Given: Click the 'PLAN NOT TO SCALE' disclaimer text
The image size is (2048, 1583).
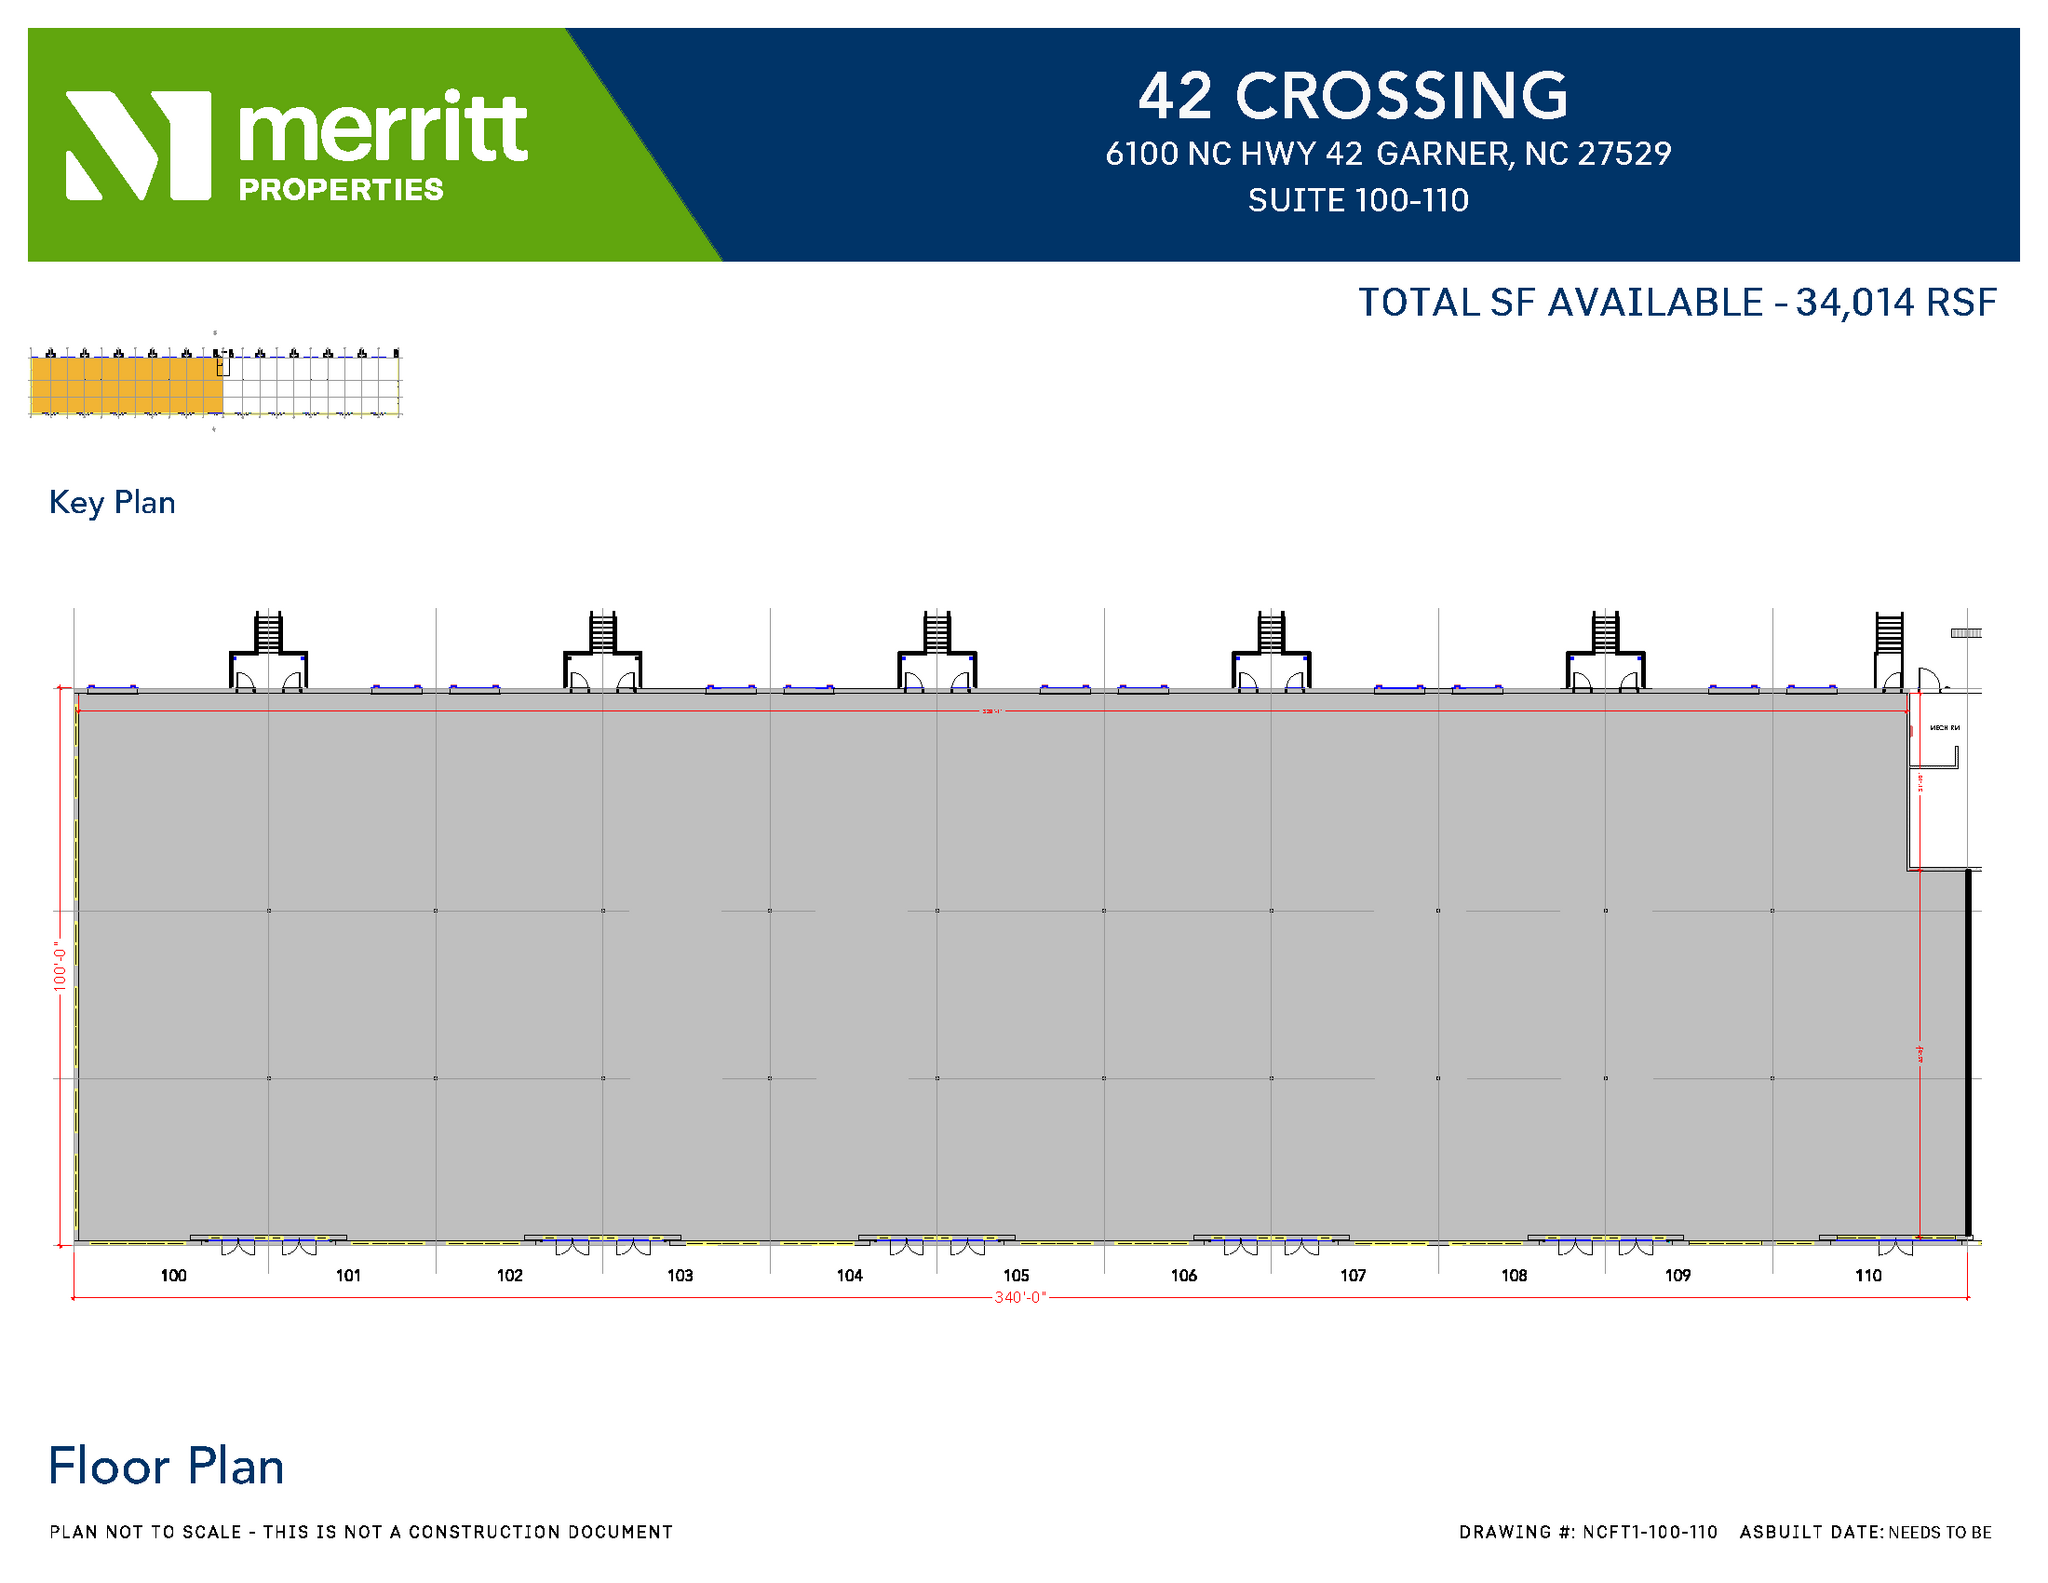Looking at the screenshot, I should tap(361, 1532).
